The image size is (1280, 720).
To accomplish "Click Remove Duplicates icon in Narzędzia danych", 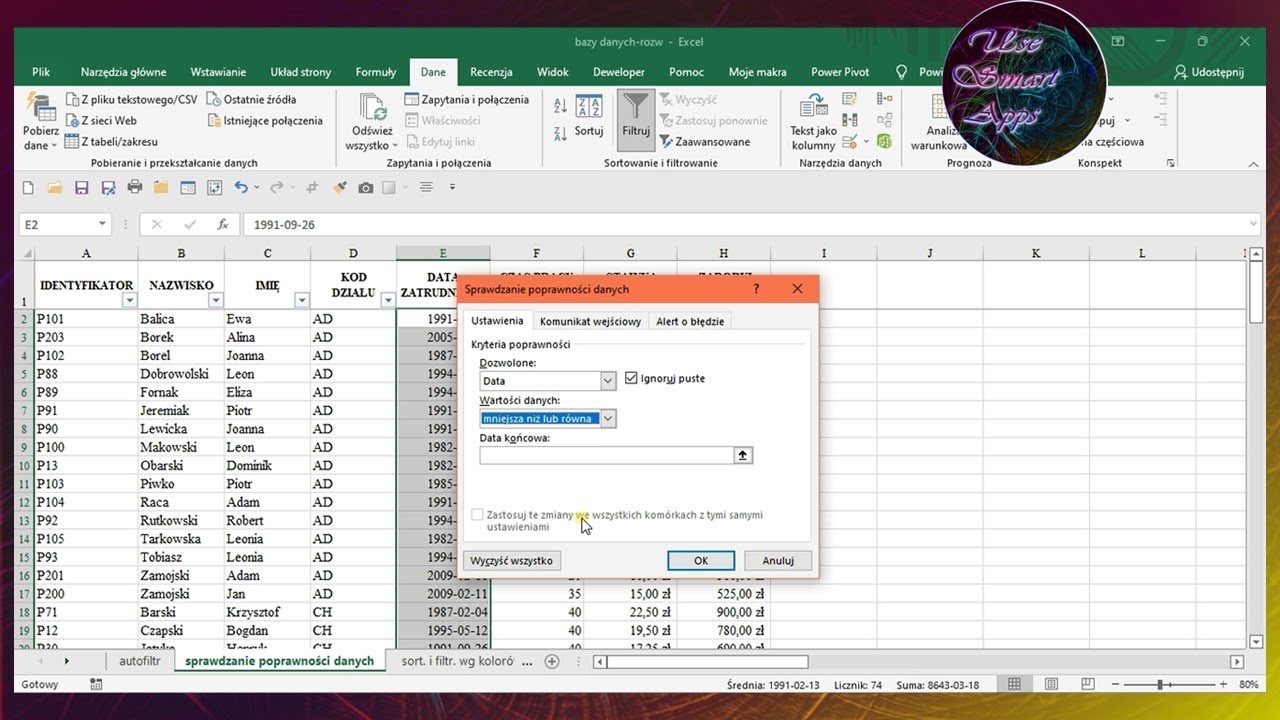I will (850, 120).
